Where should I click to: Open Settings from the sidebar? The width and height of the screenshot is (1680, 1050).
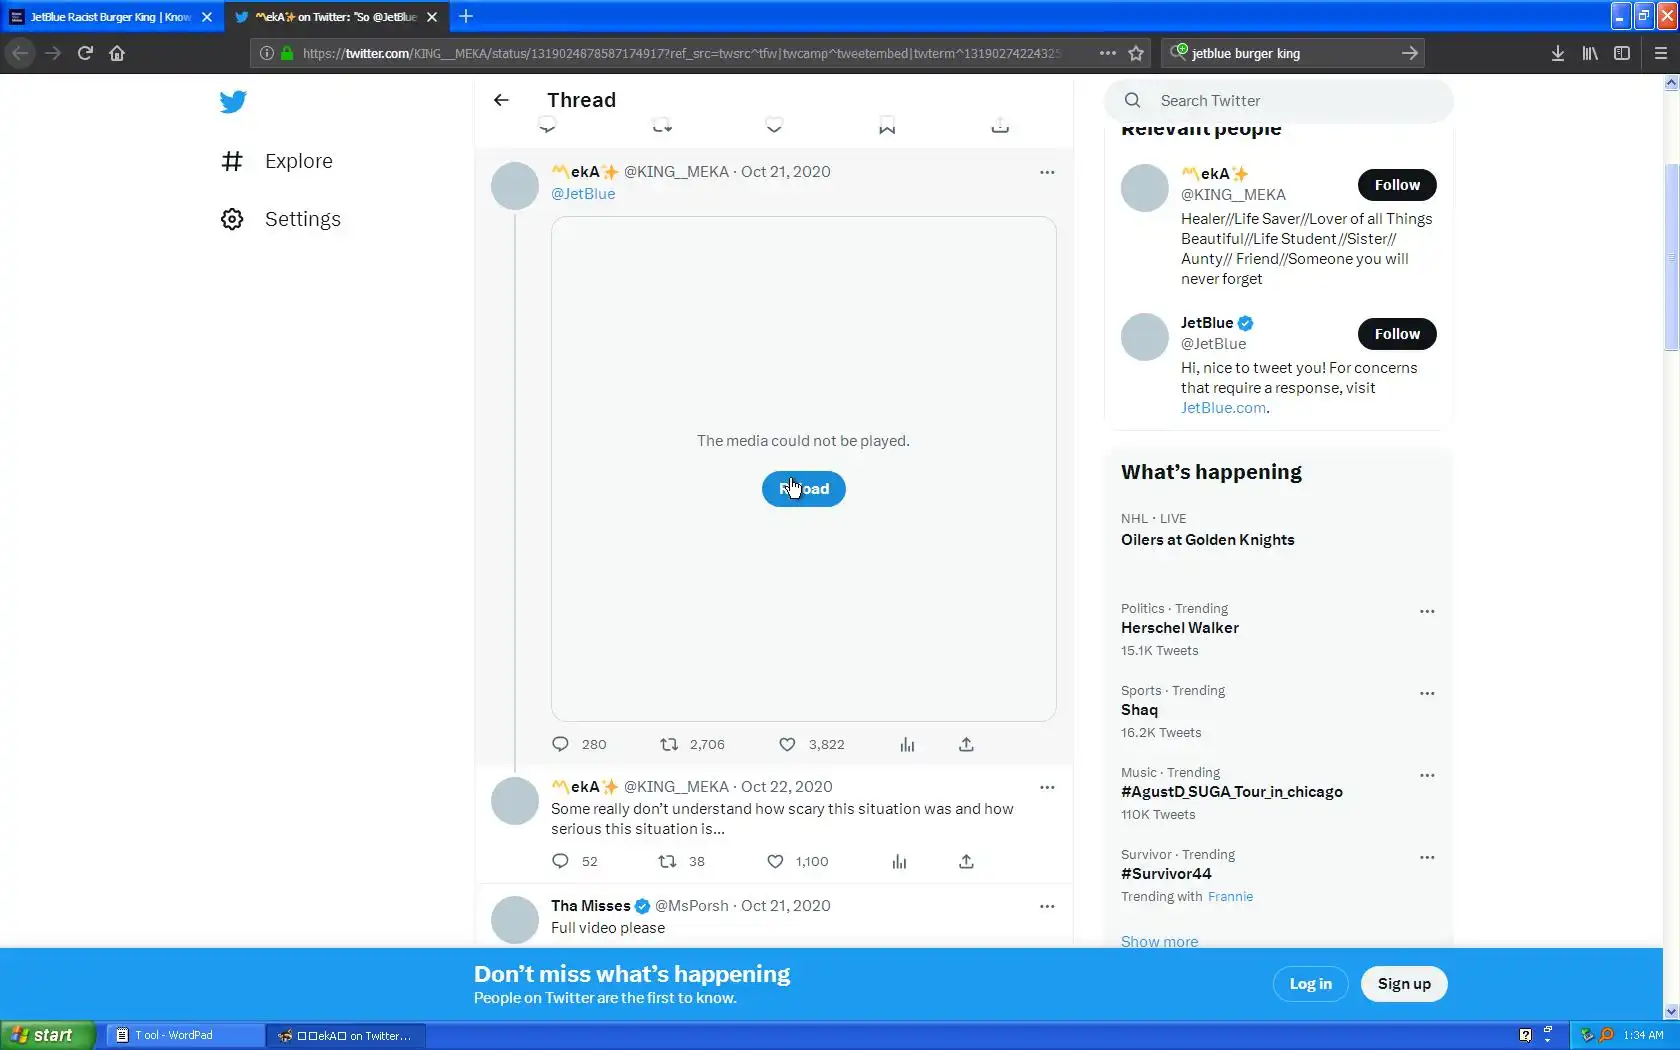[281, 219]
